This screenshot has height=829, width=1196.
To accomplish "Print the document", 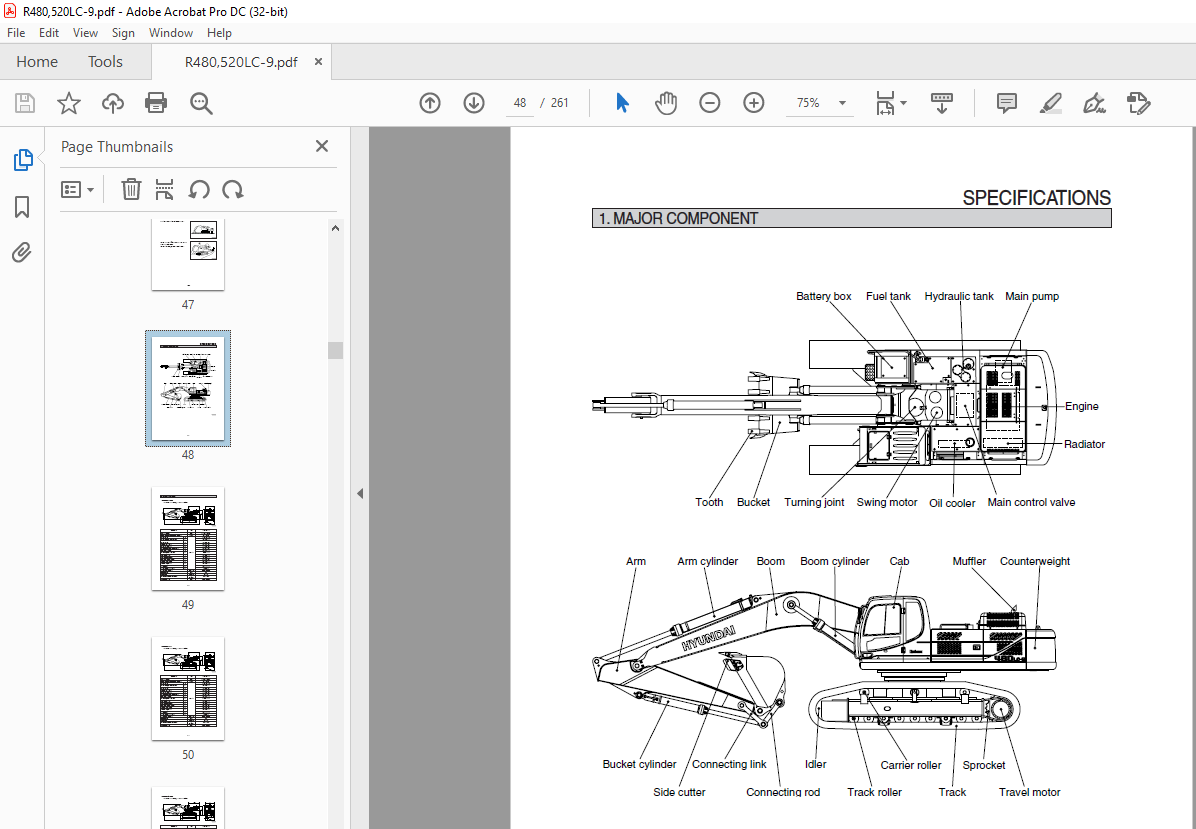I will point(156,103).
